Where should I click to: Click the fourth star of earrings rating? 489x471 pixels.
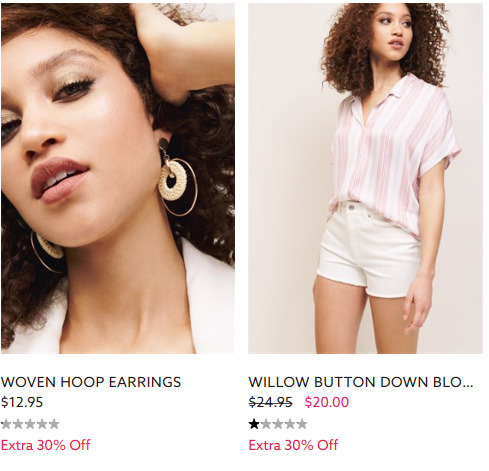(x=42, y=424)
